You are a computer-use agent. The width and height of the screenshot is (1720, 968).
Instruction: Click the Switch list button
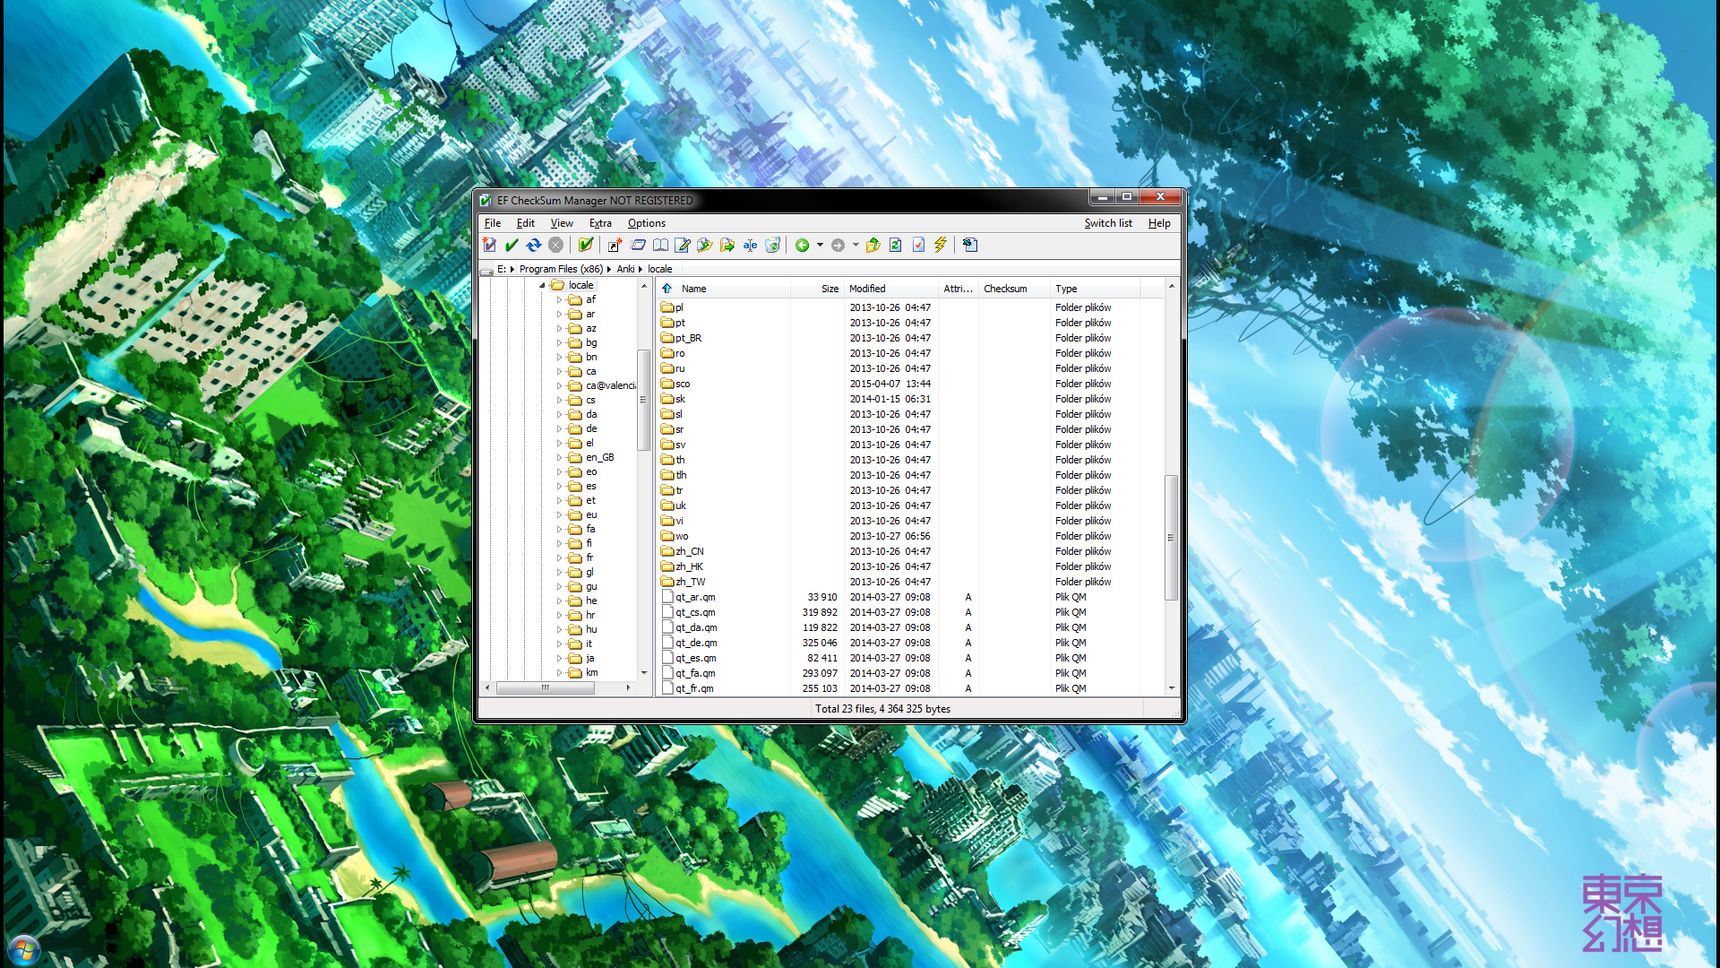point(1108,223)
